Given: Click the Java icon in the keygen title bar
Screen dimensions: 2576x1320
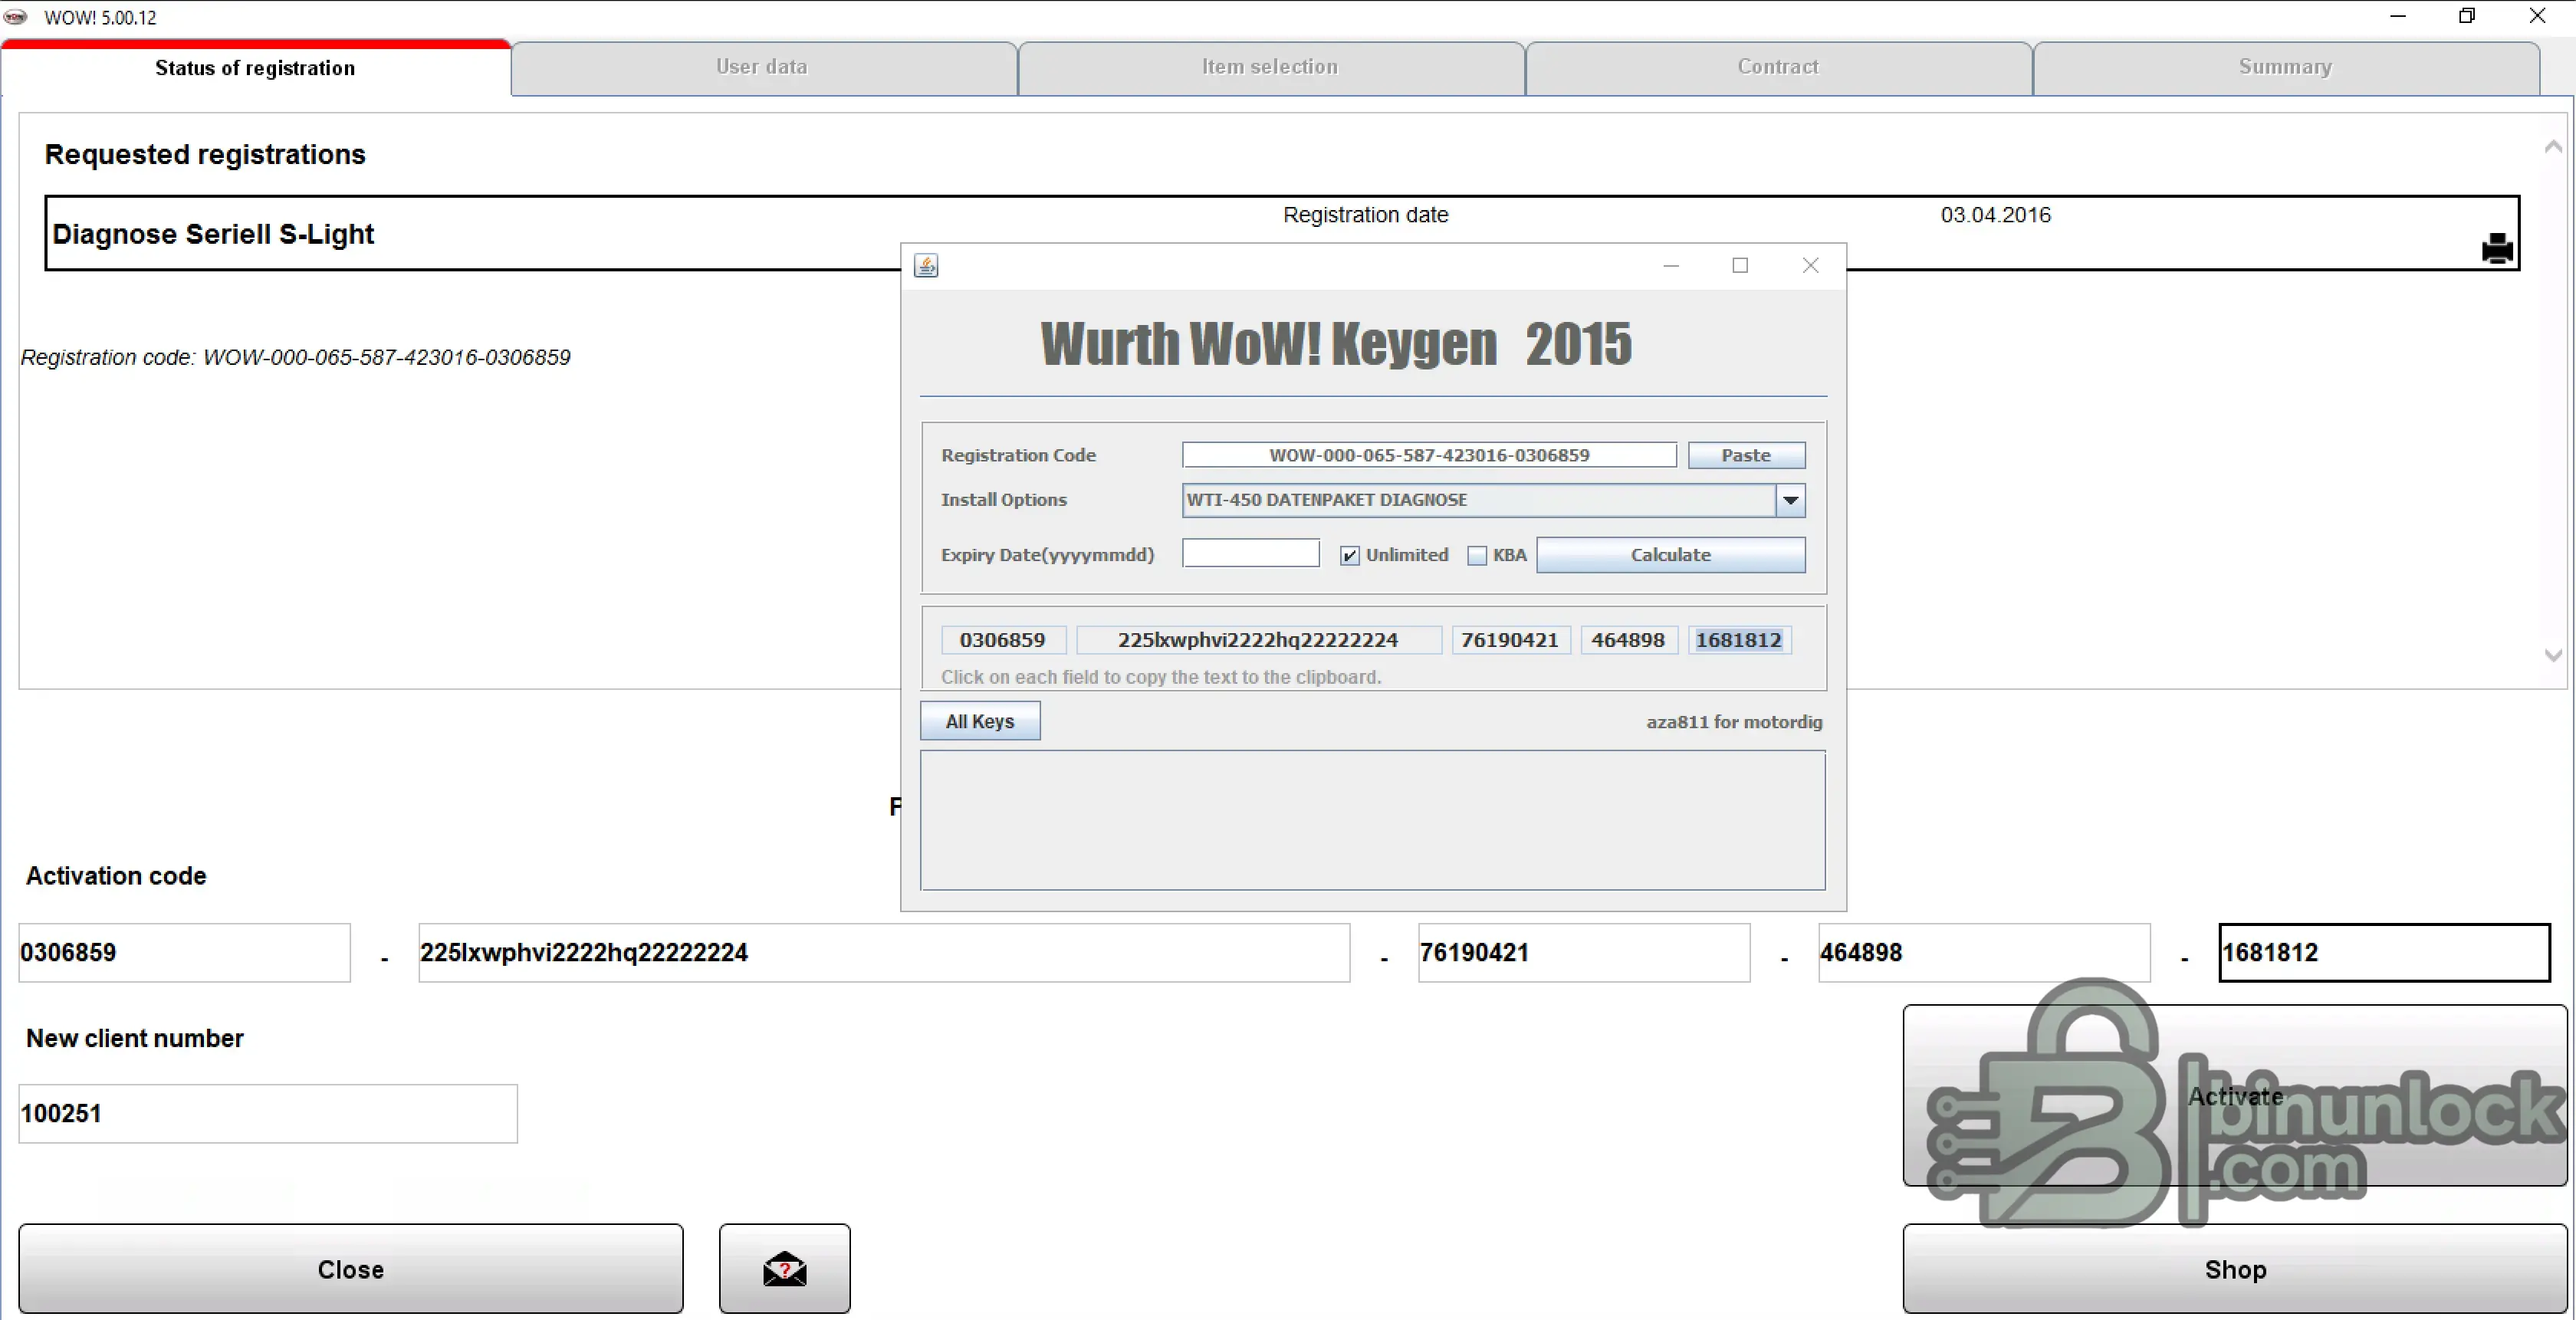Looking at the screenshot, I should 926,265.
